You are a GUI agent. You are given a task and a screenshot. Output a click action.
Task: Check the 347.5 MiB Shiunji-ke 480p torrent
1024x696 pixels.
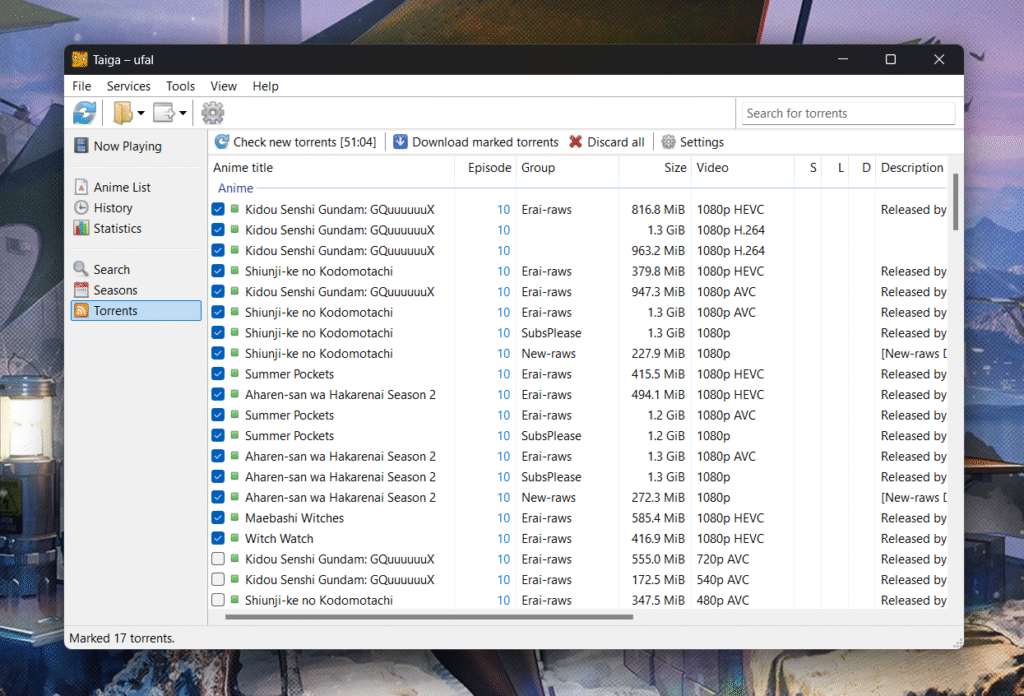click(218, 600)
